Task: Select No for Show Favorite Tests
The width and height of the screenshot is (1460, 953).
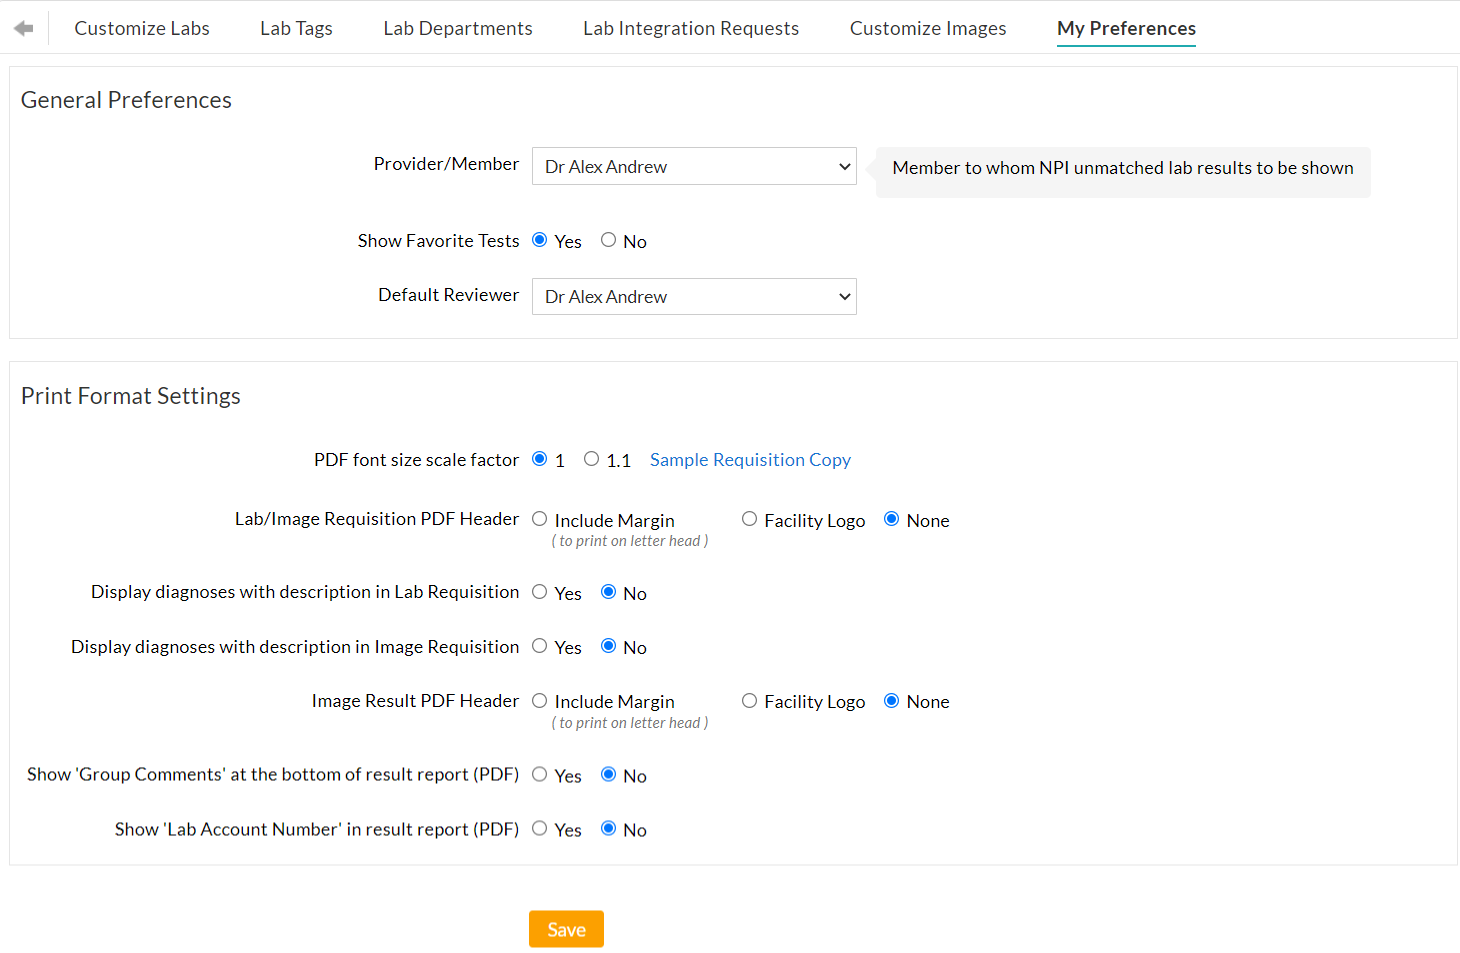Action: point(608,240)
